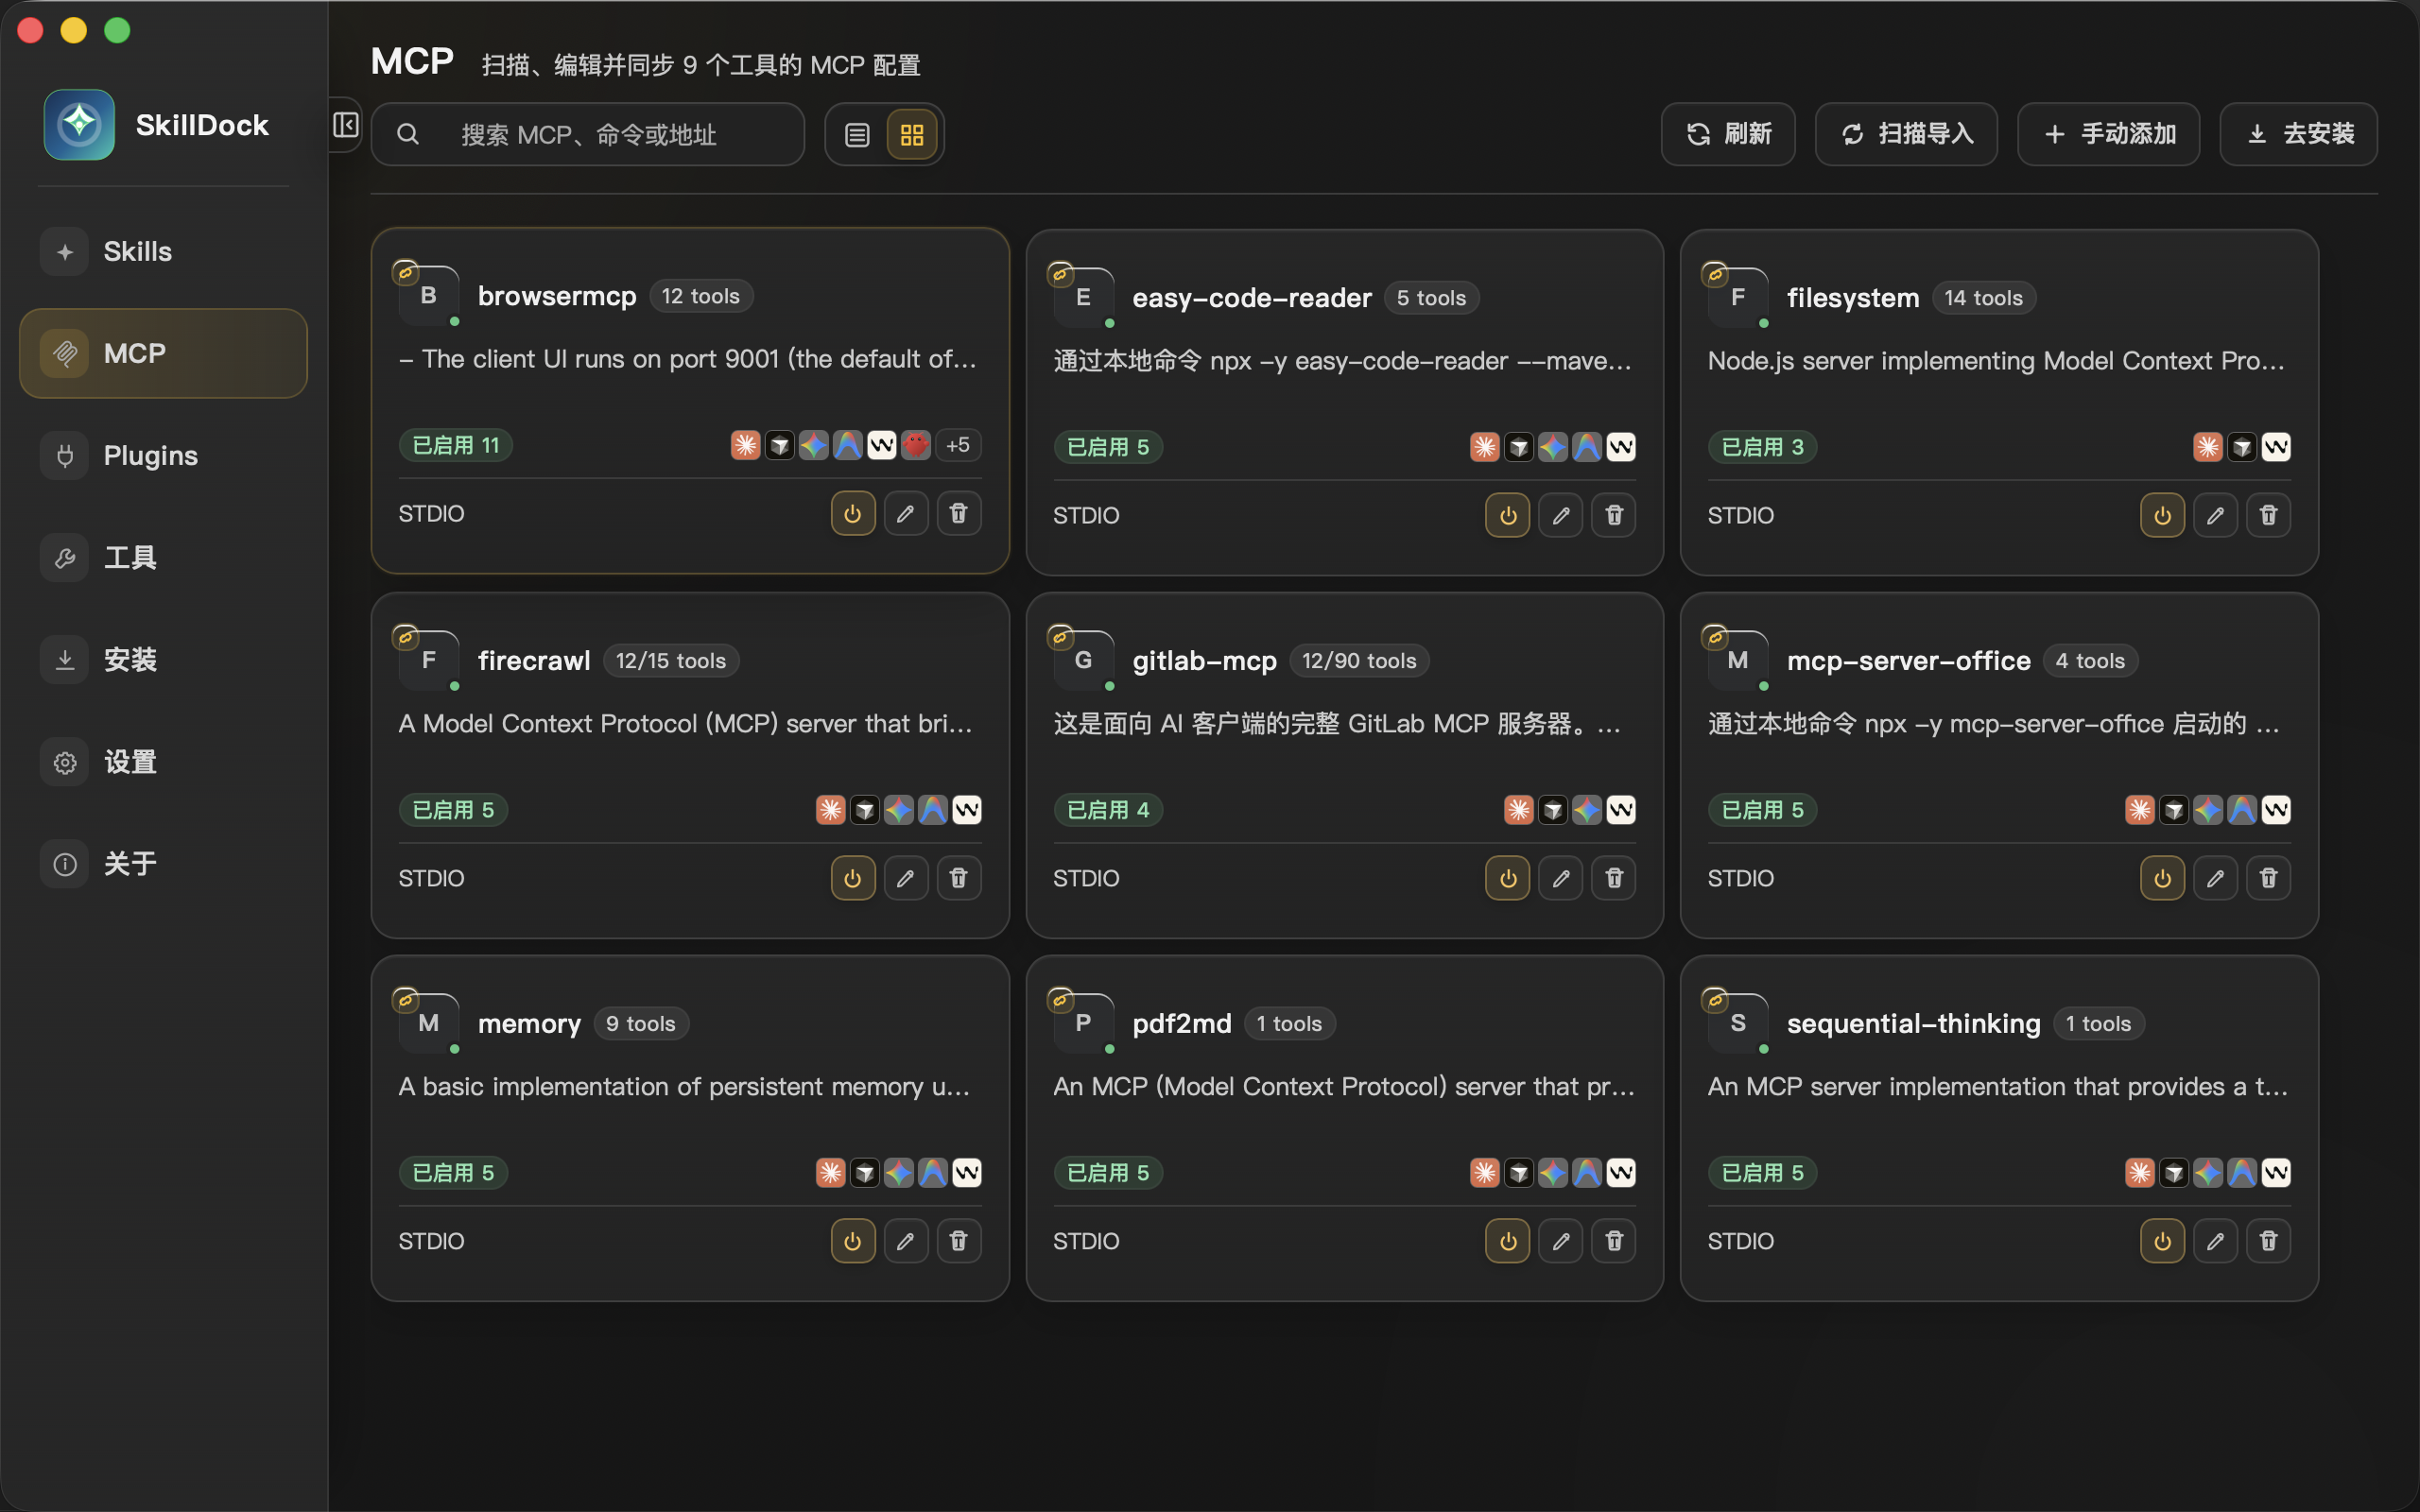Toggle power for firecrawl
Viewport: 2420px width, 1512px height.
click(852, 878)
